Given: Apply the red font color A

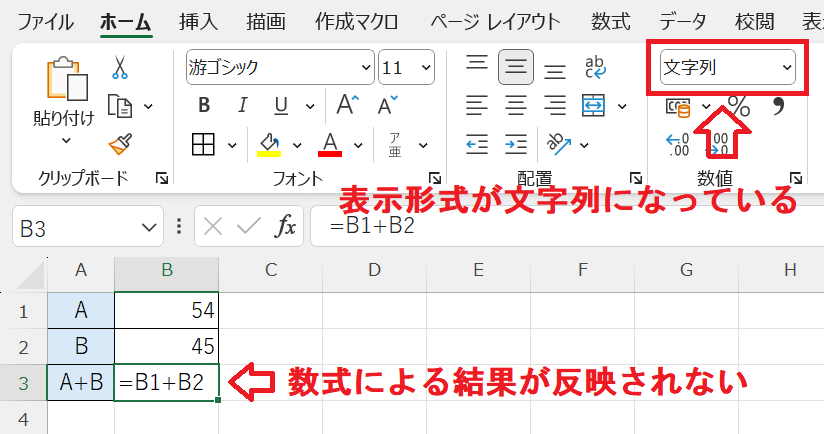Looking at the screenshot, I should 330,144.
